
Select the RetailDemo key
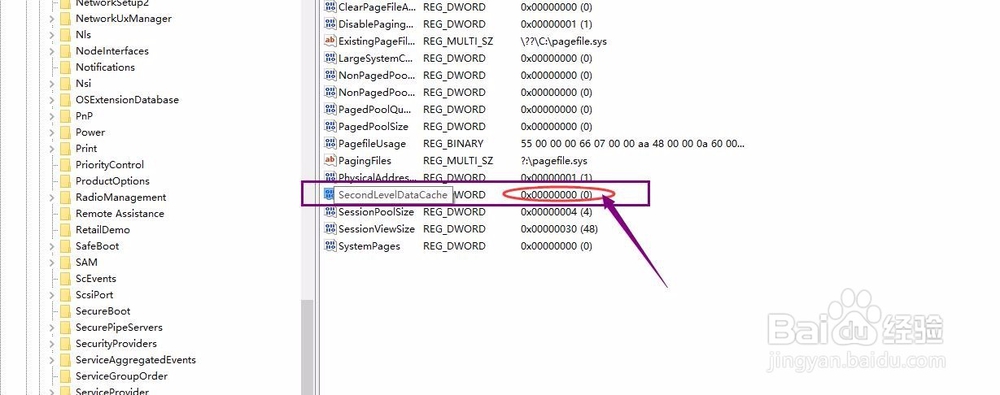[103, 230]
